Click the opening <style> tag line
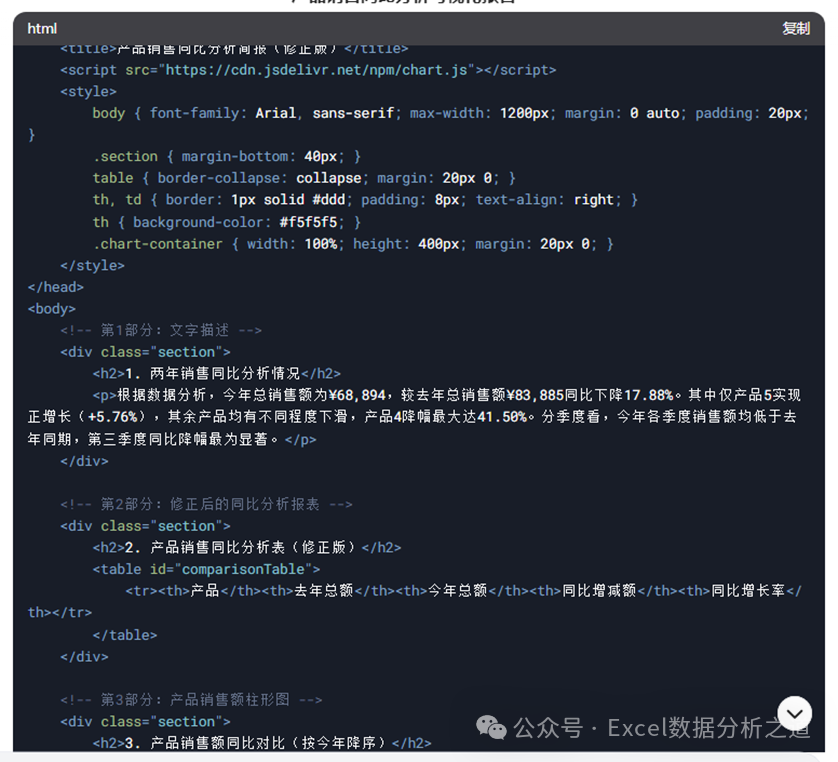 click(89, 92)
